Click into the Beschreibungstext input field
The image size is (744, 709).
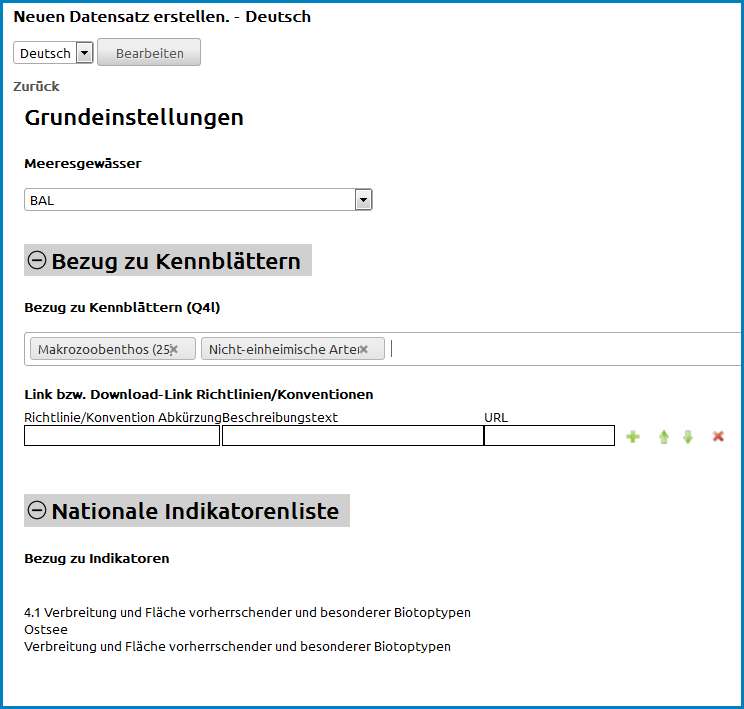point(352,436)
